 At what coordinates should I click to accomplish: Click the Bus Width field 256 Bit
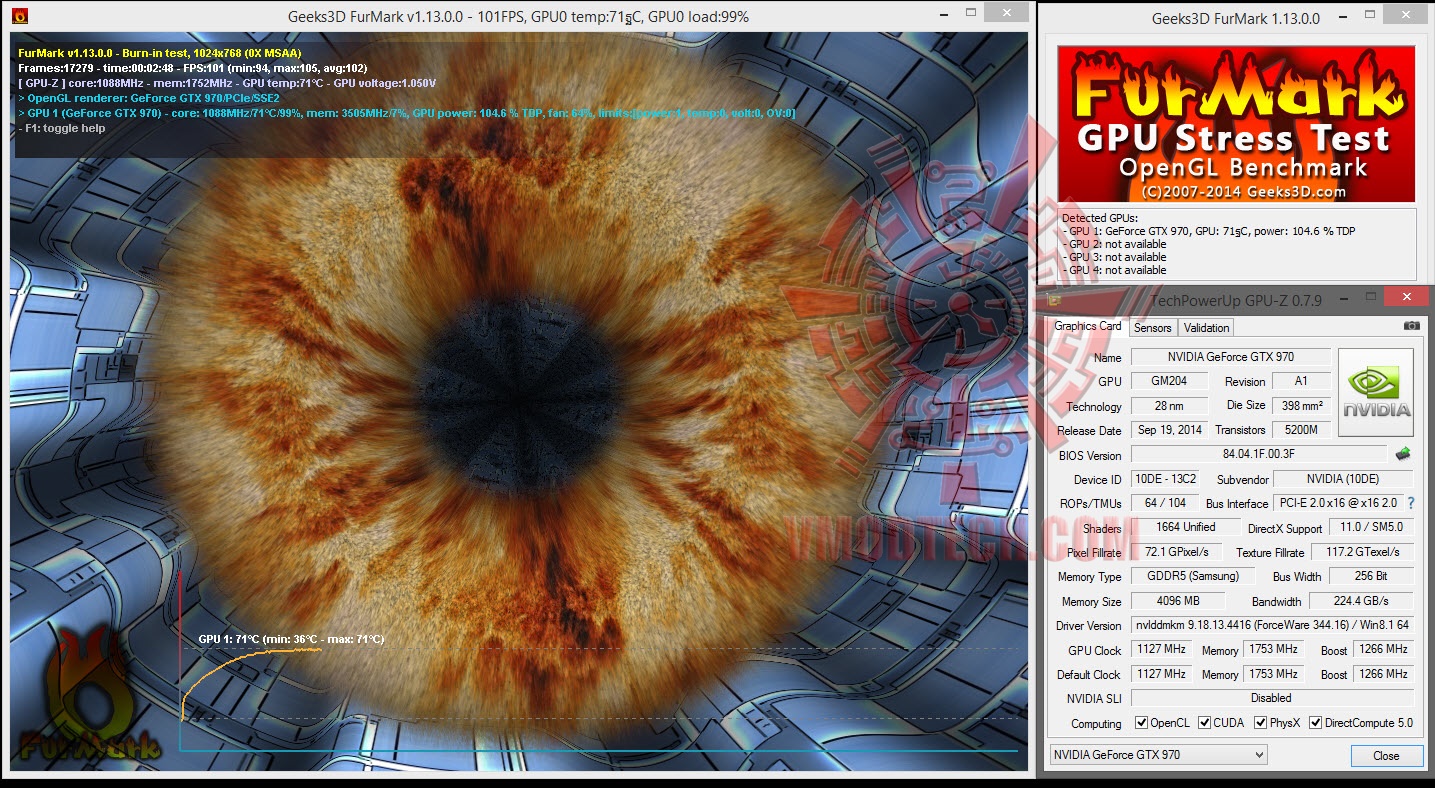[x=1371, y=576]
